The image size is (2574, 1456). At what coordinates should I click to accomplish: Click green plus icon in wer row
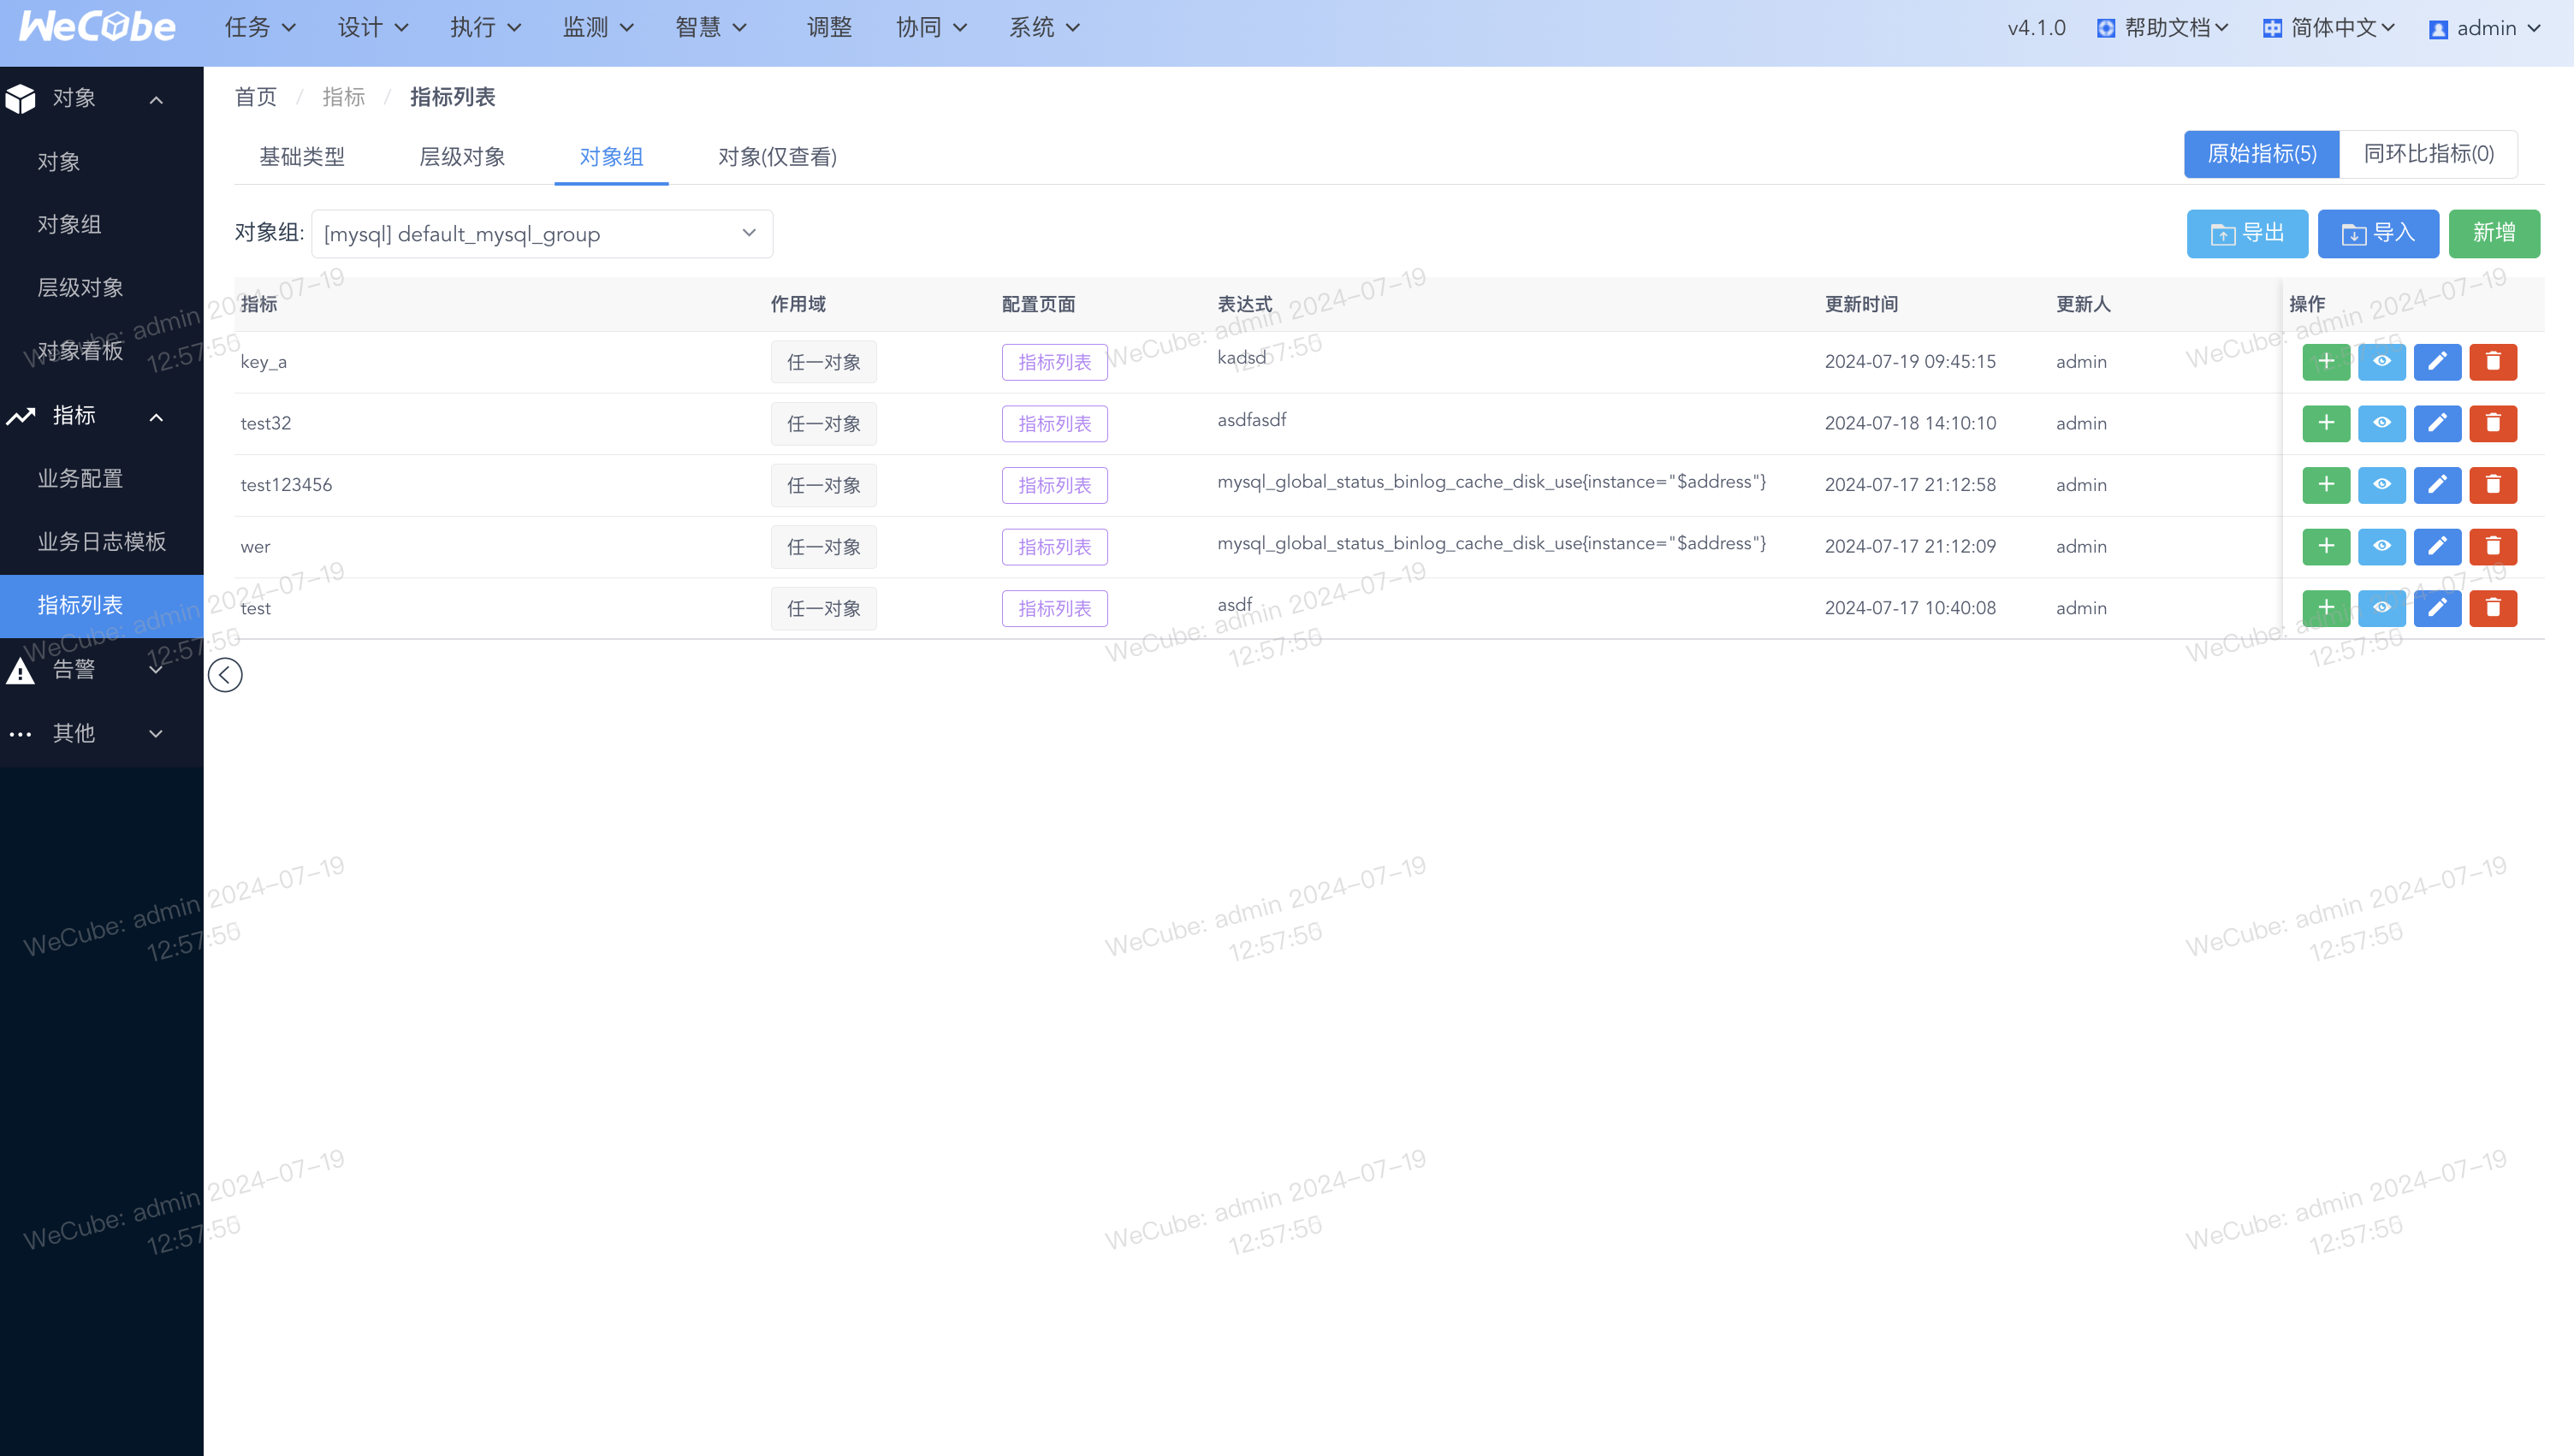coord(2326,547)
